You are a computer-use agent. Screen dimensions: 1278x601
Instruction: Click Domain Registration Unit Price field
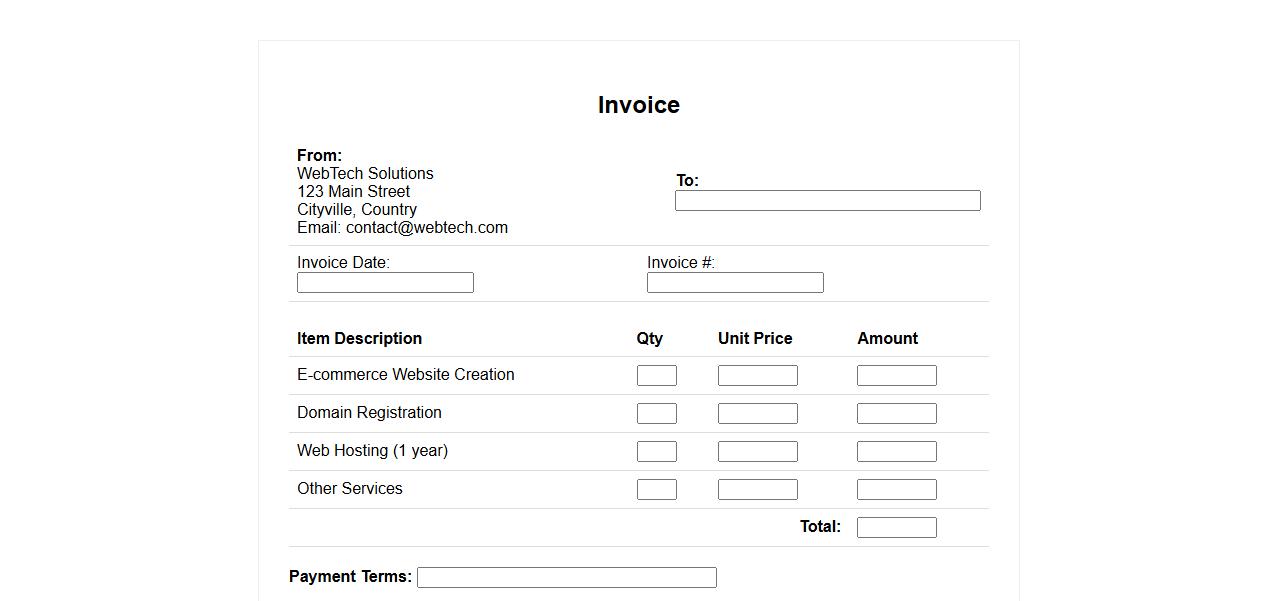point(757,414)
